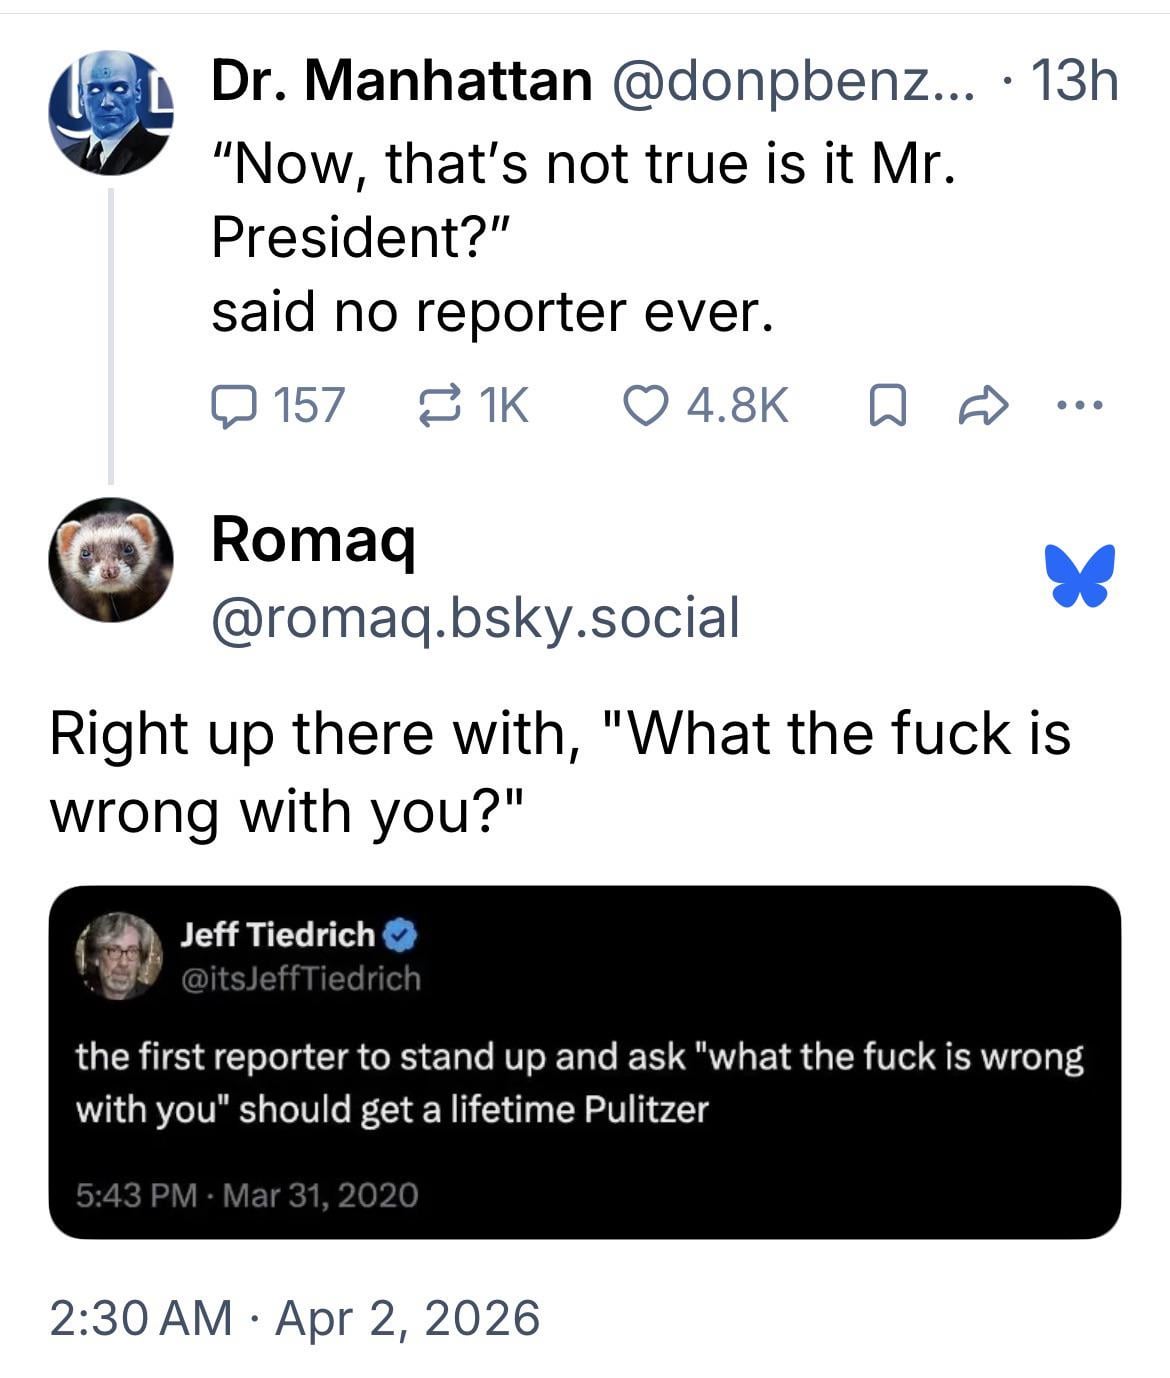Bookmark the Dr. Manhattan post

click(x=882, y=407)
